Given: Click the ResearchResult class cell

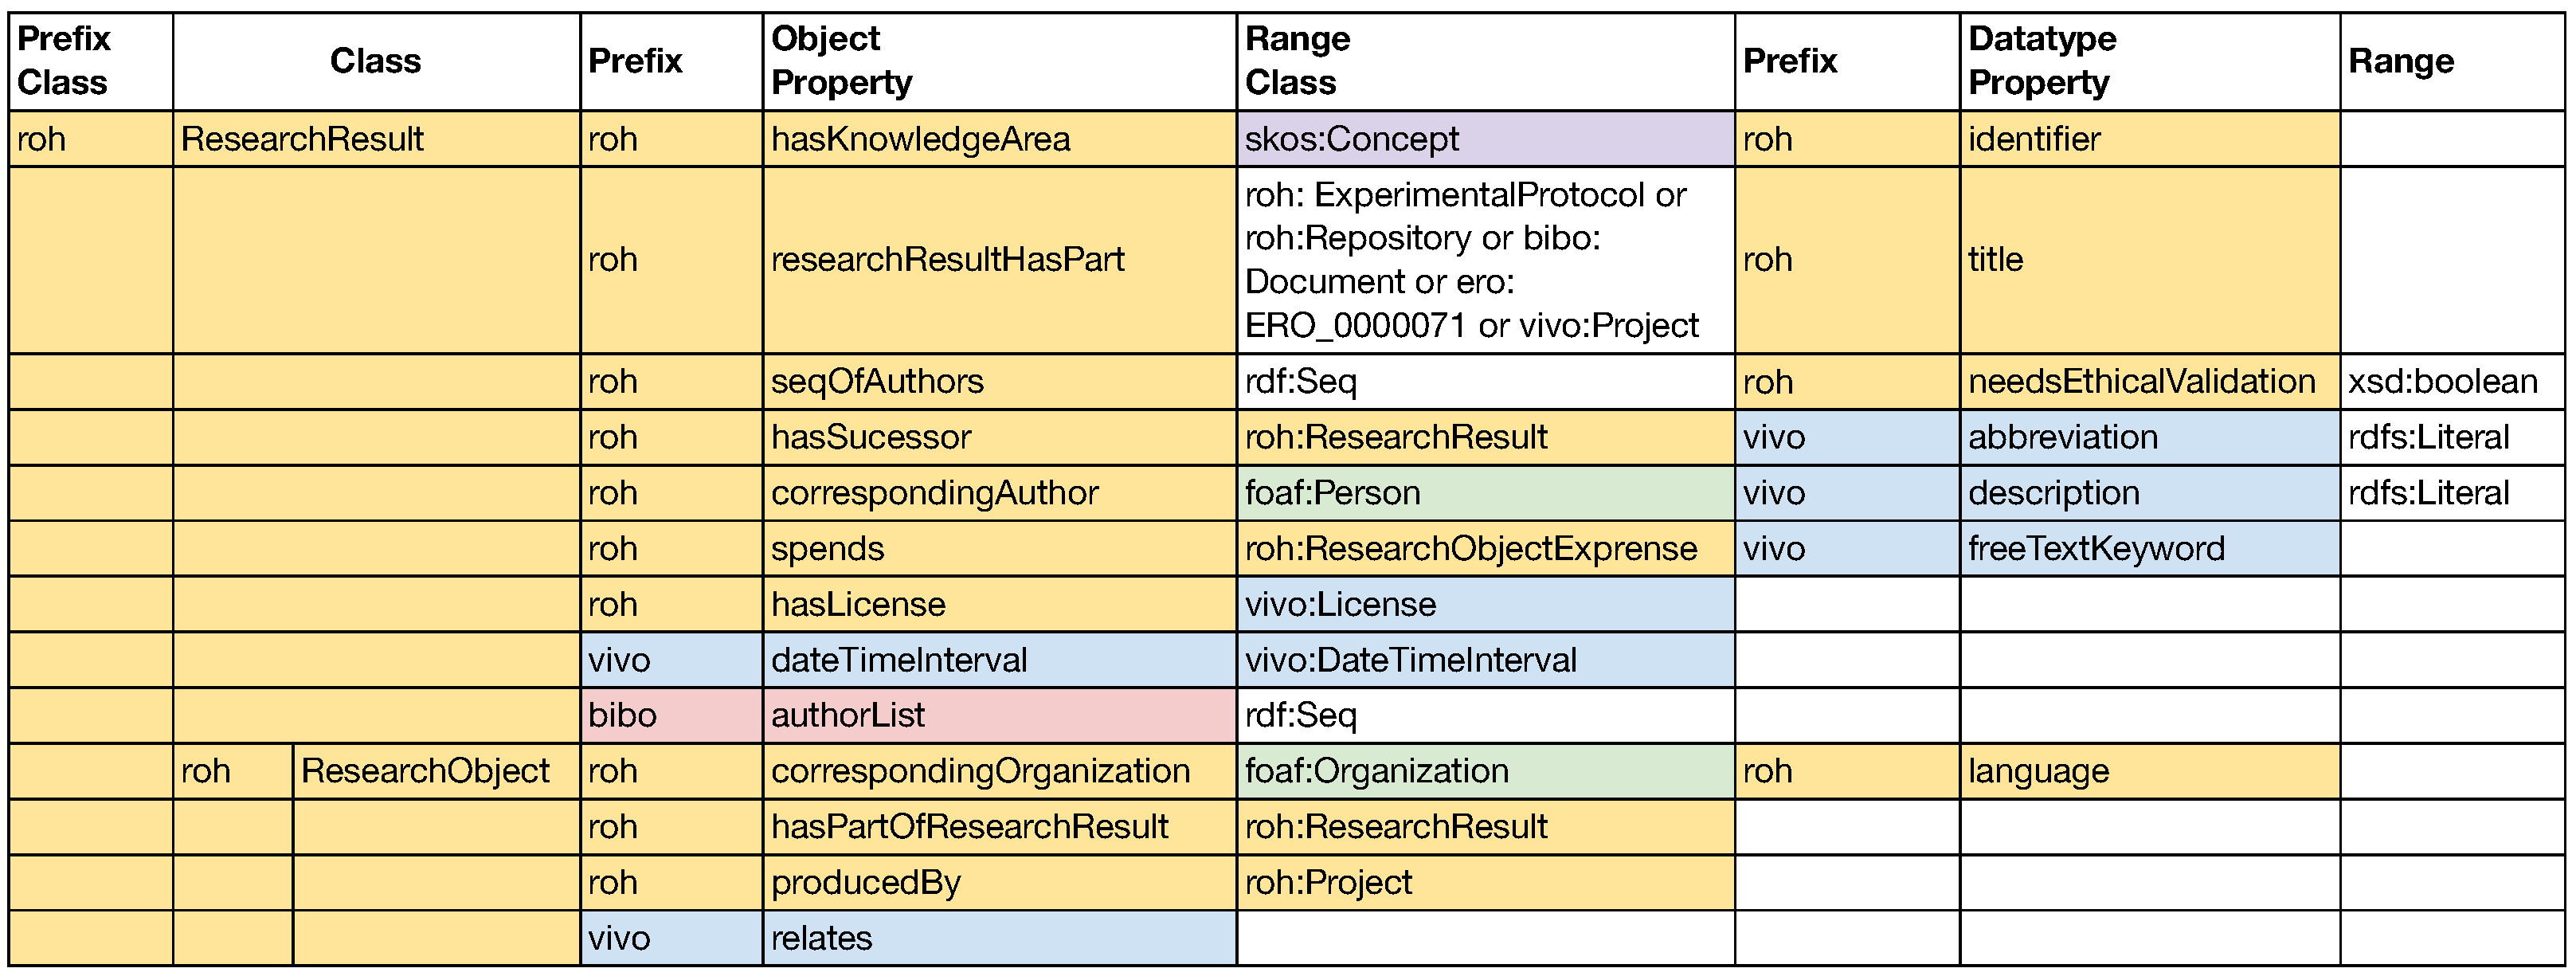Looking at the screenshot, I should click(302, 139).
